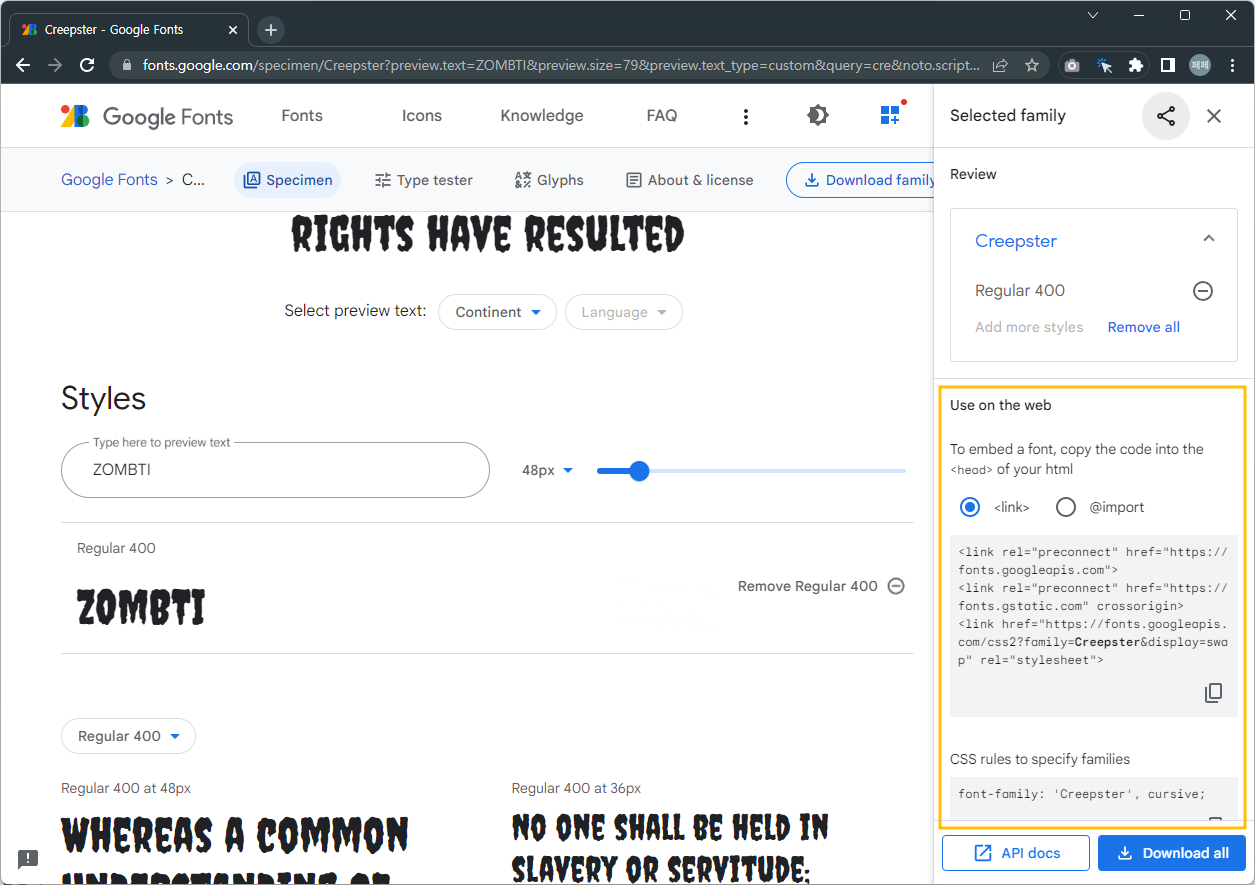The height and width of the screenshot is (885, 1255).
Task: Open the tab search chevron
Action: click(1093, 15)
